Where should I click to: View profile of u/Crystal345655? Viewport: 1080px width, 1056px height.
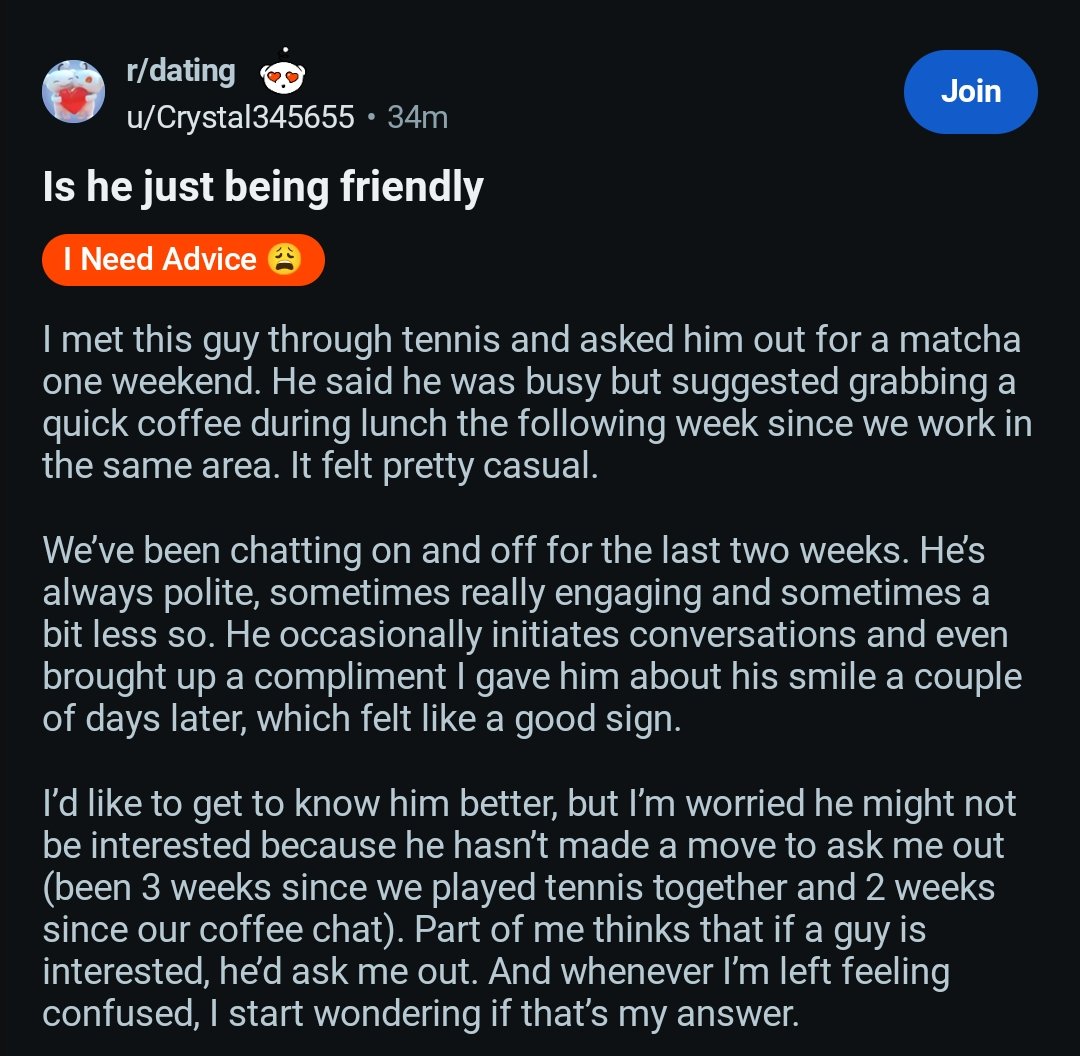240,117
